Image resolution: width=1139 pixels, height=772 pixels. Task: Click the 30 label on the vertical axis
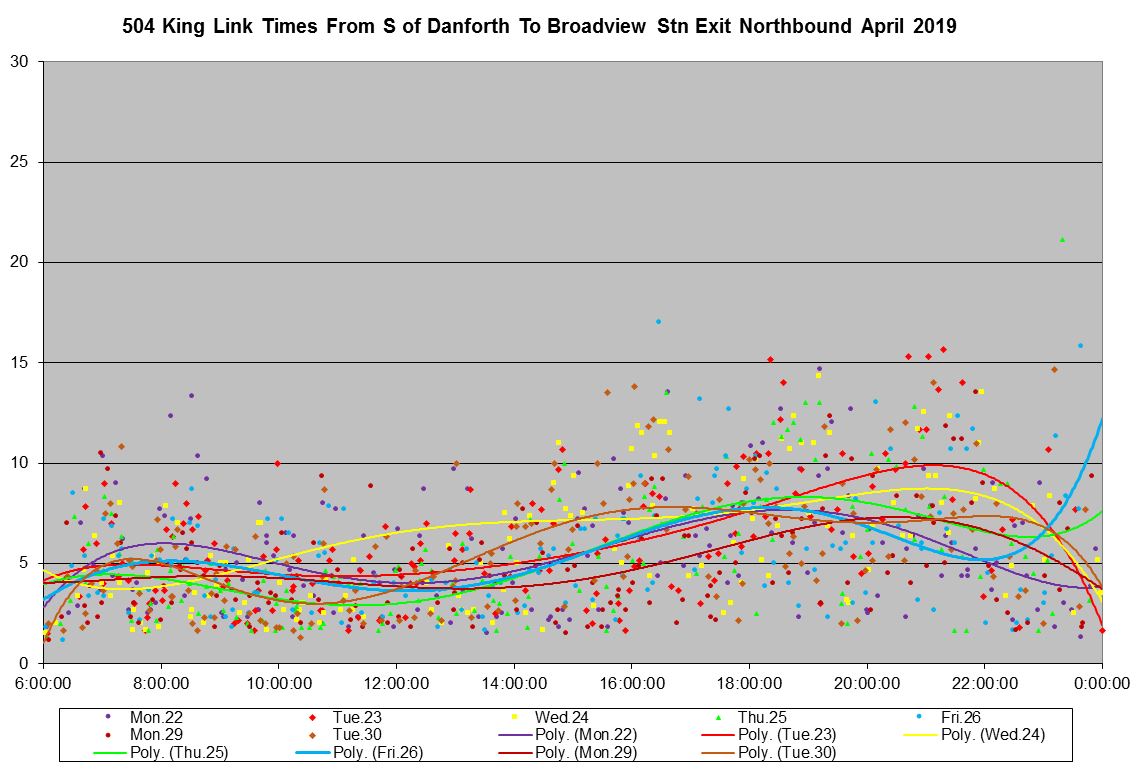[x=22, y=62]
